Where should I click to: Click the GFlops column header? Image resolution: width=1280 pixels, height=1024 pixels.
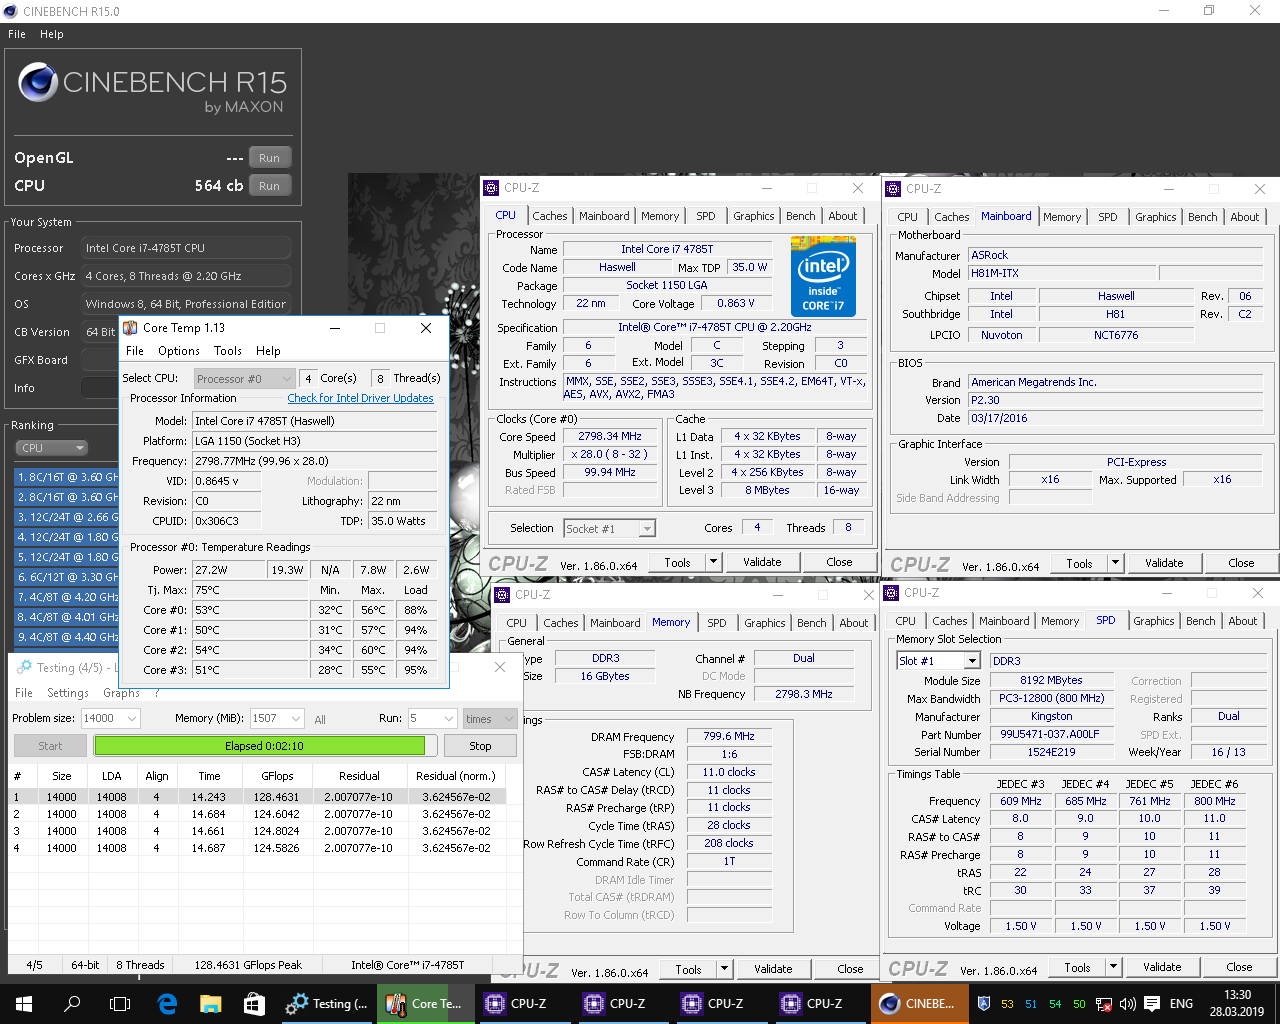tap(277, 776)
